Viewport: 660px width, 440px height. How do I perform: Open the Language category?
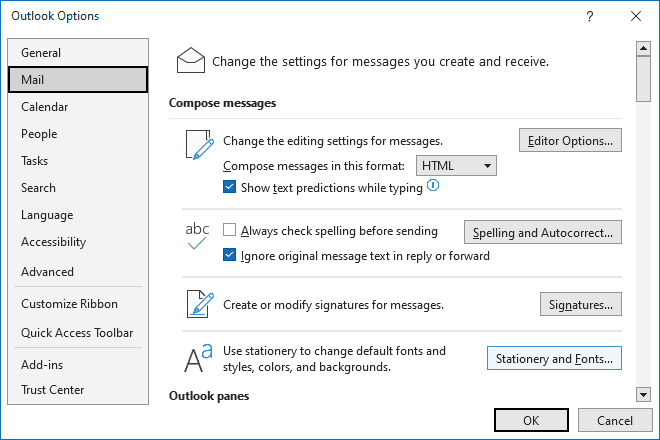[x=78, y=215]
